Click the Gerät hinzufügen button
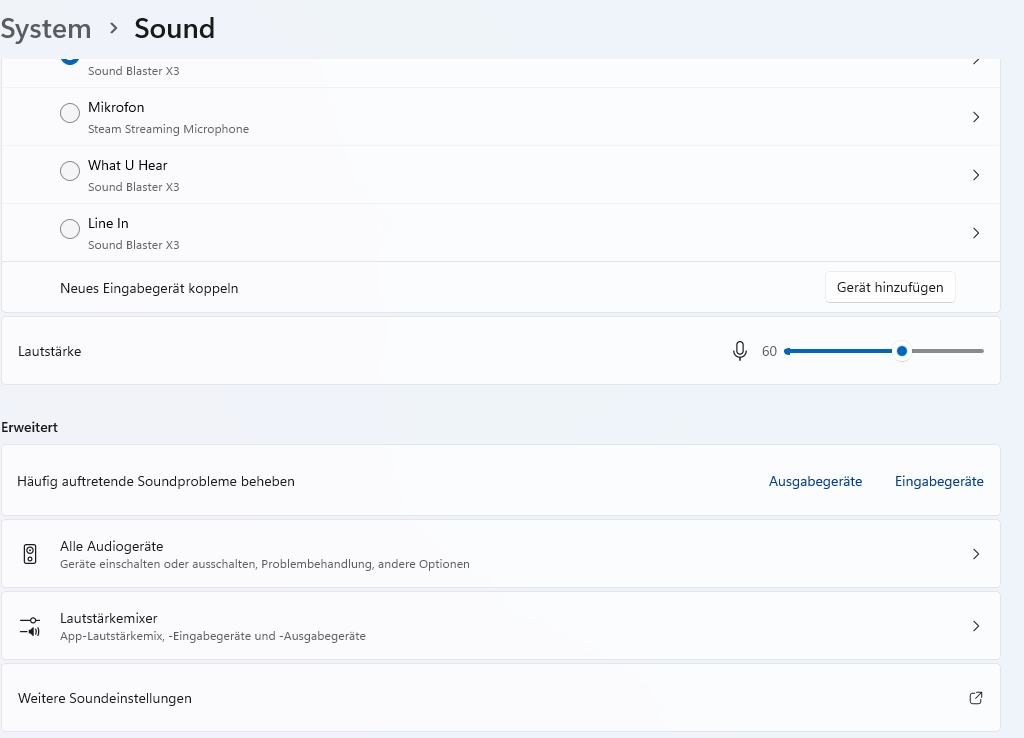 point(890,287)
